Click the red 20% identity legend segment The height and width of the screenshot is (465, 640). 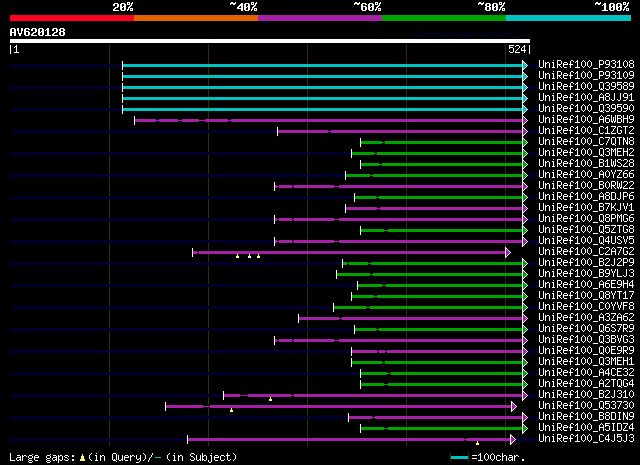click(x=72, y=18)
